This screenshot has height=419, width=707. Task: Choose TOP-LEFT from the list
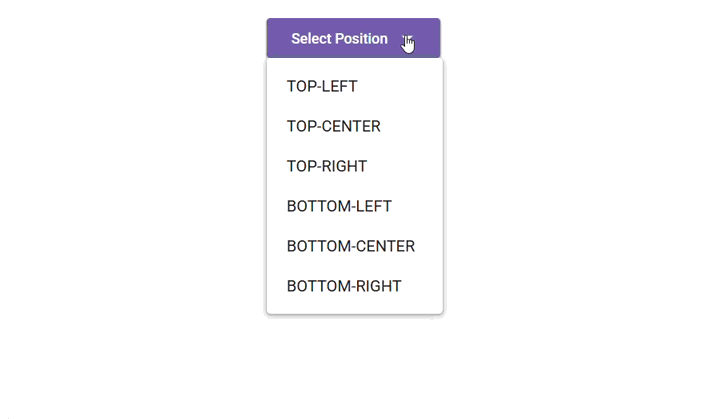322,87
